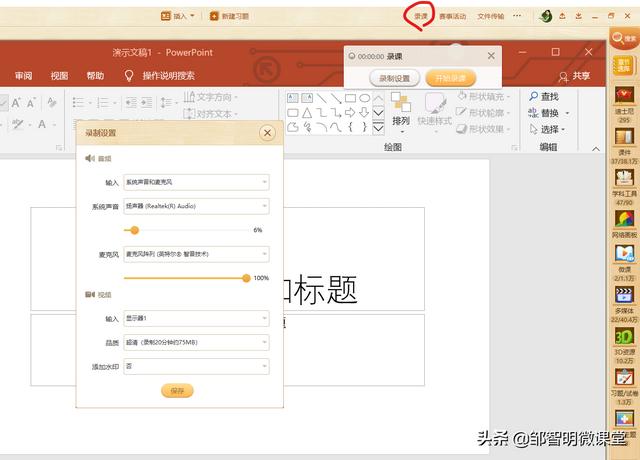
Task: Open the line spacing dropdown icon
Action: [x=168, y=102]
